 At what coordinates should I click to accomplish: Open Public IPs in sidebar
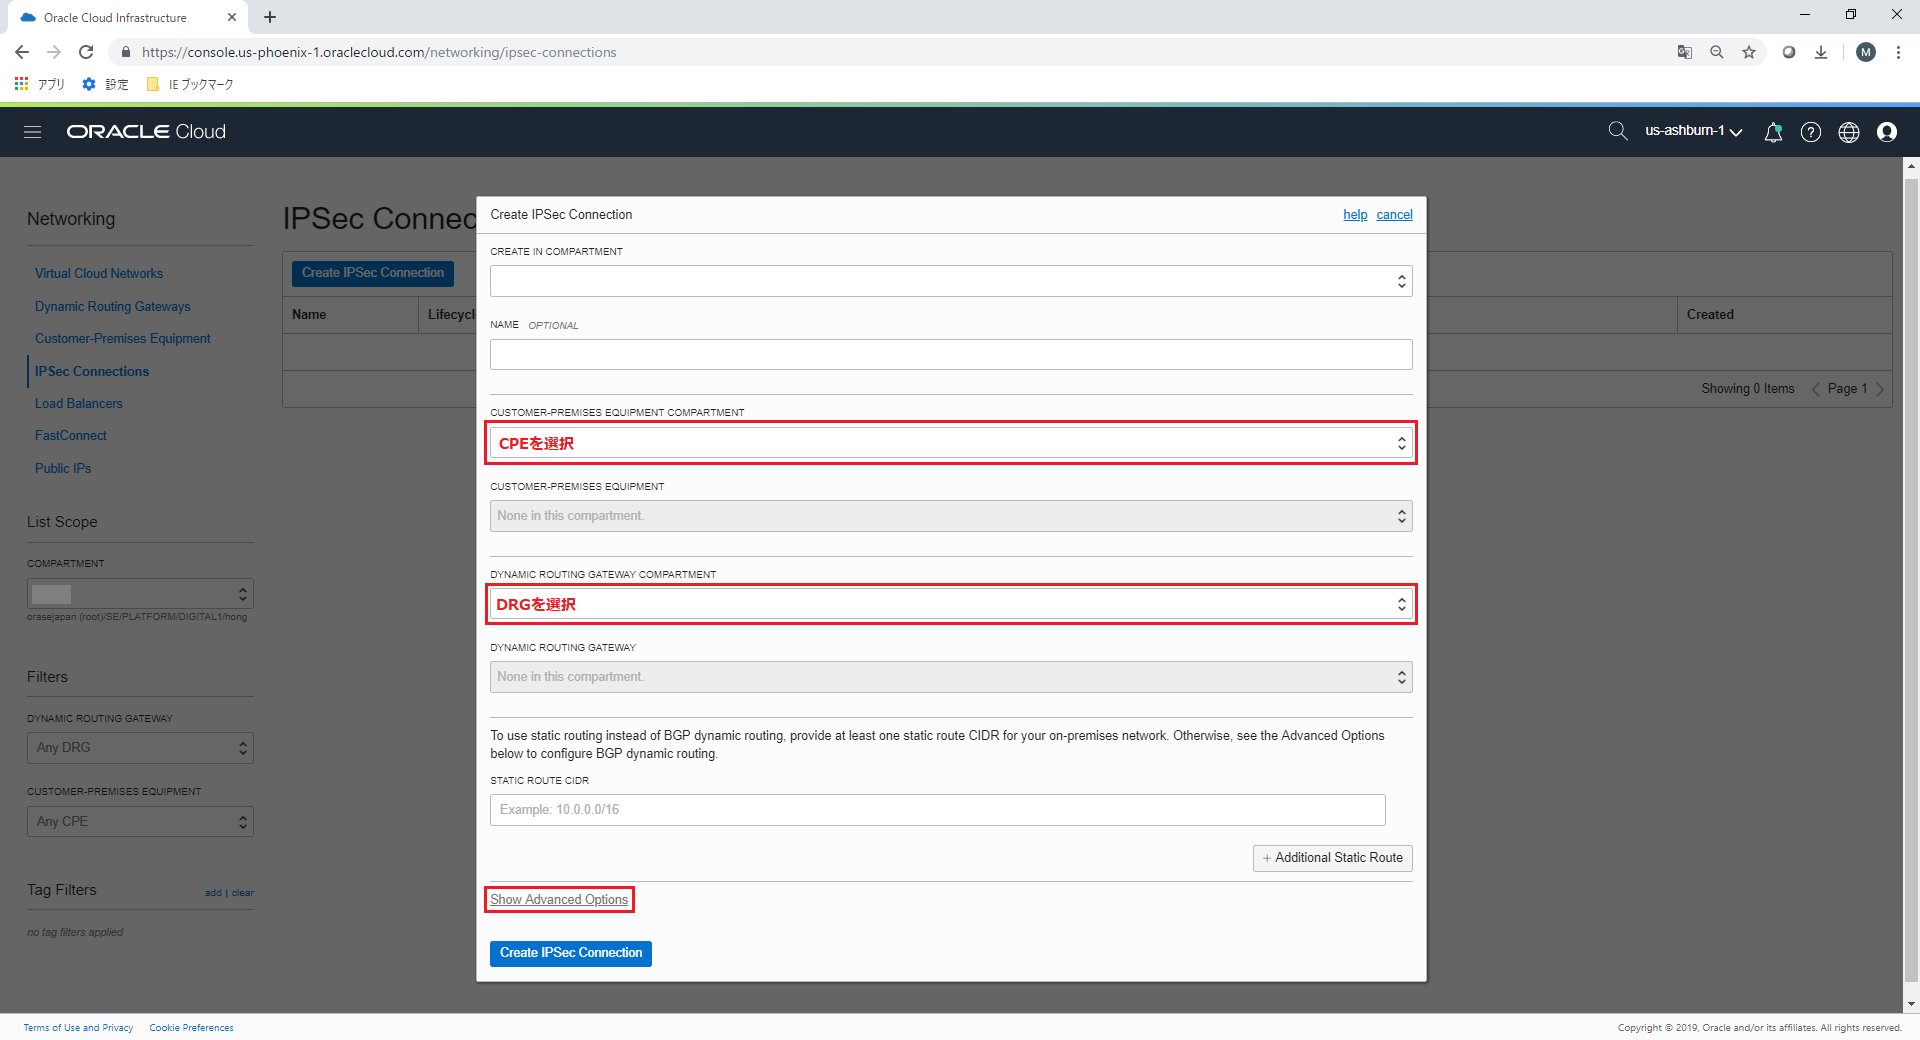(63, 469)
